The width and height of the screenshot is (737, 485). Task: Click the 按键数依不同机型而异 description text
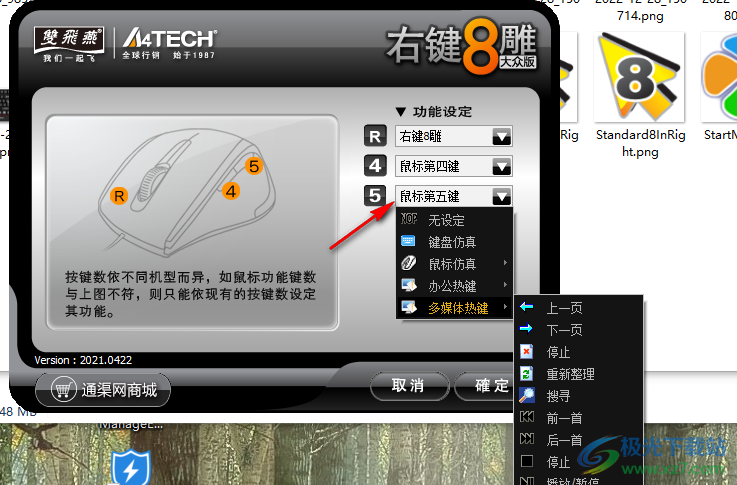[190, 294]
